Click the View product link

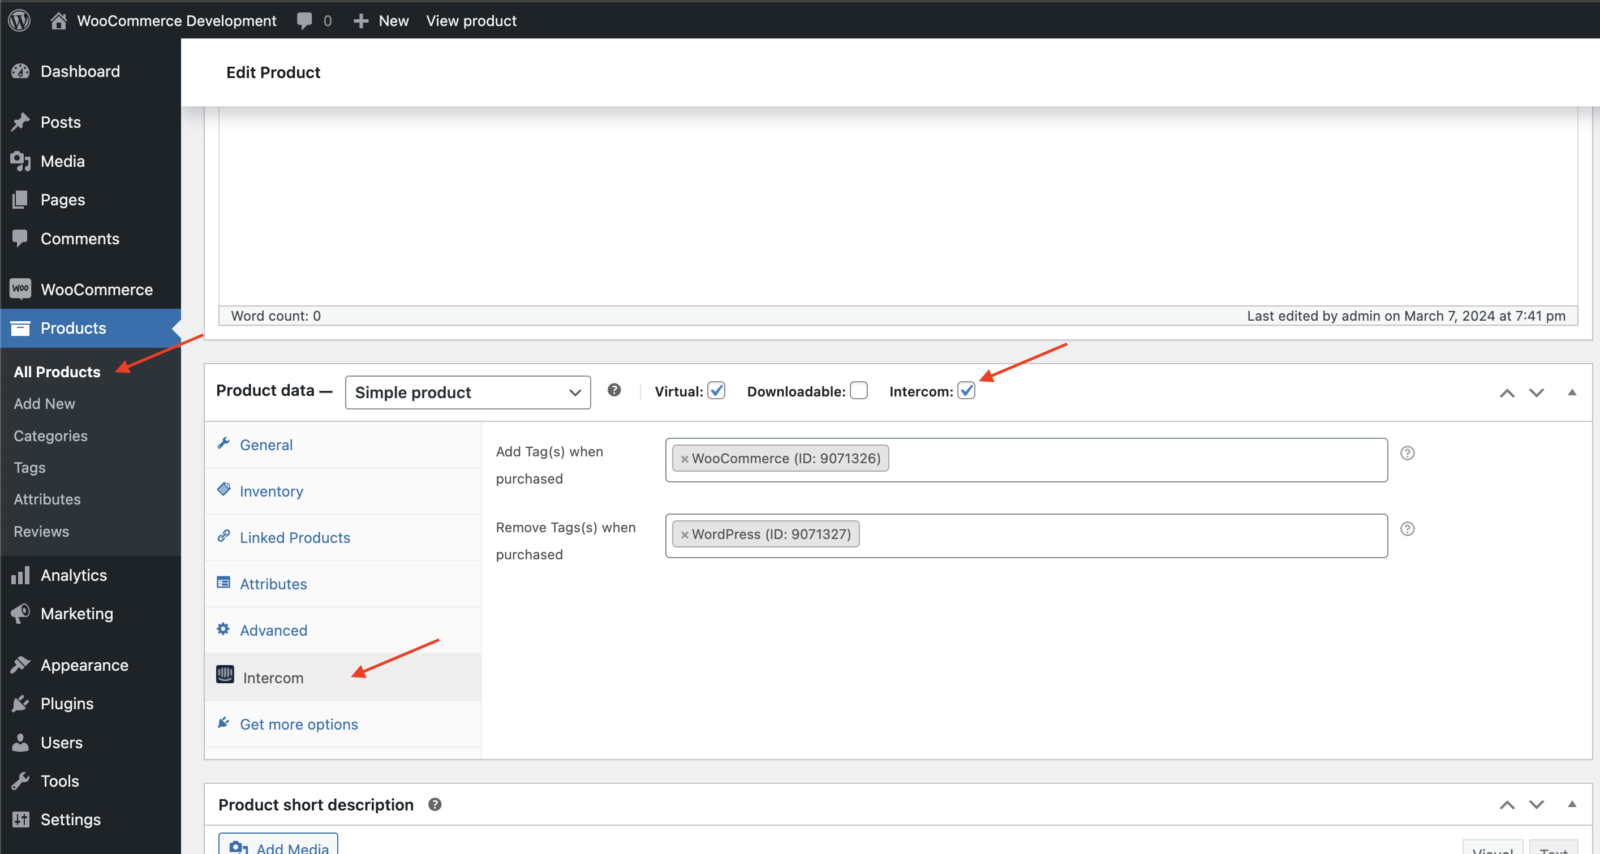(x=471, y=20)
